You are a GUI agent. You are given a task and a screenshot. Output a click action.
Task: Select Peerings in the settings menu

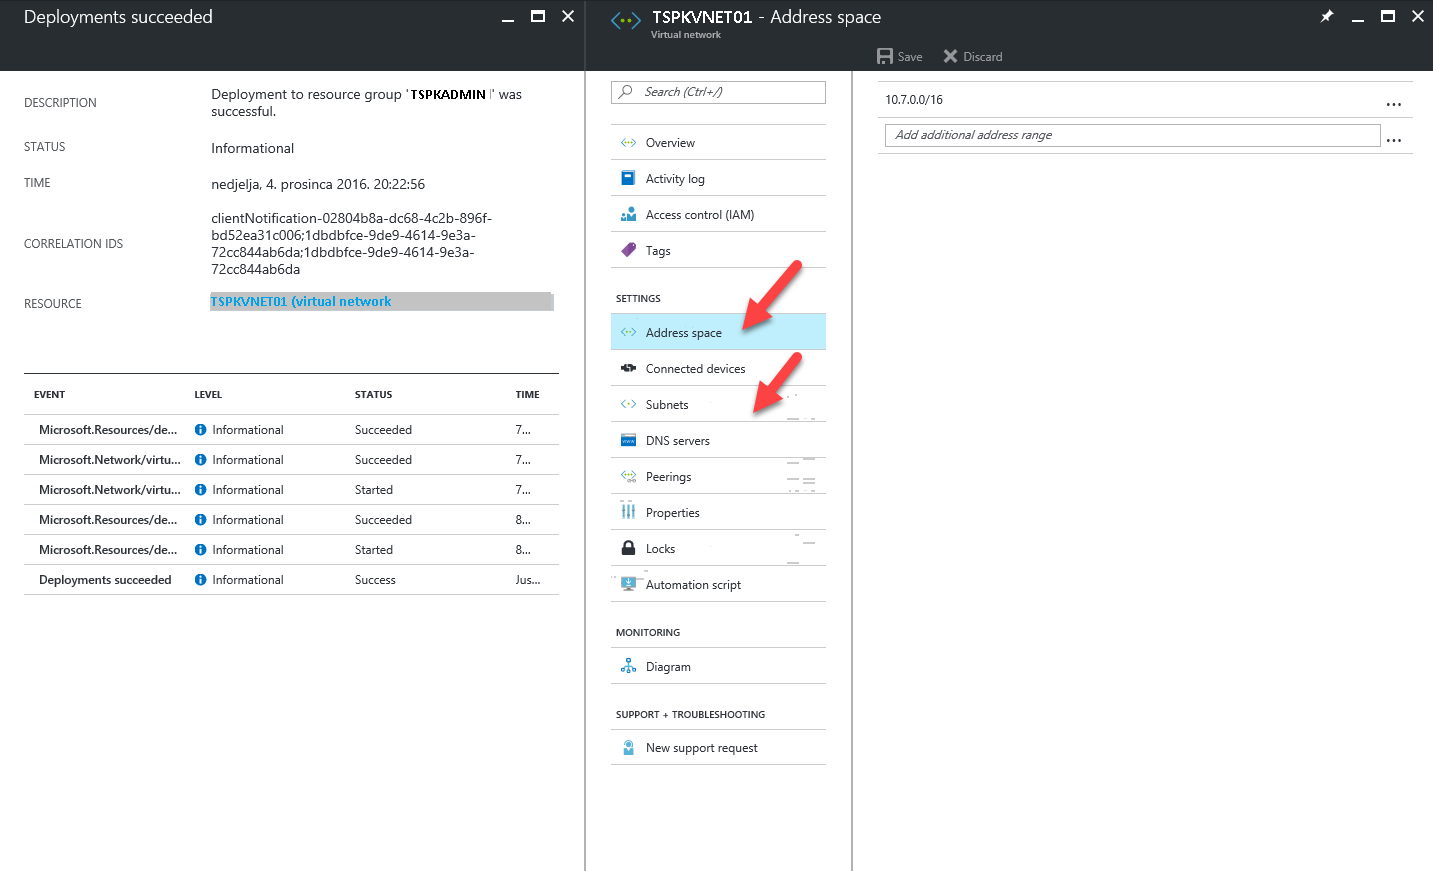tap(718, 476)
